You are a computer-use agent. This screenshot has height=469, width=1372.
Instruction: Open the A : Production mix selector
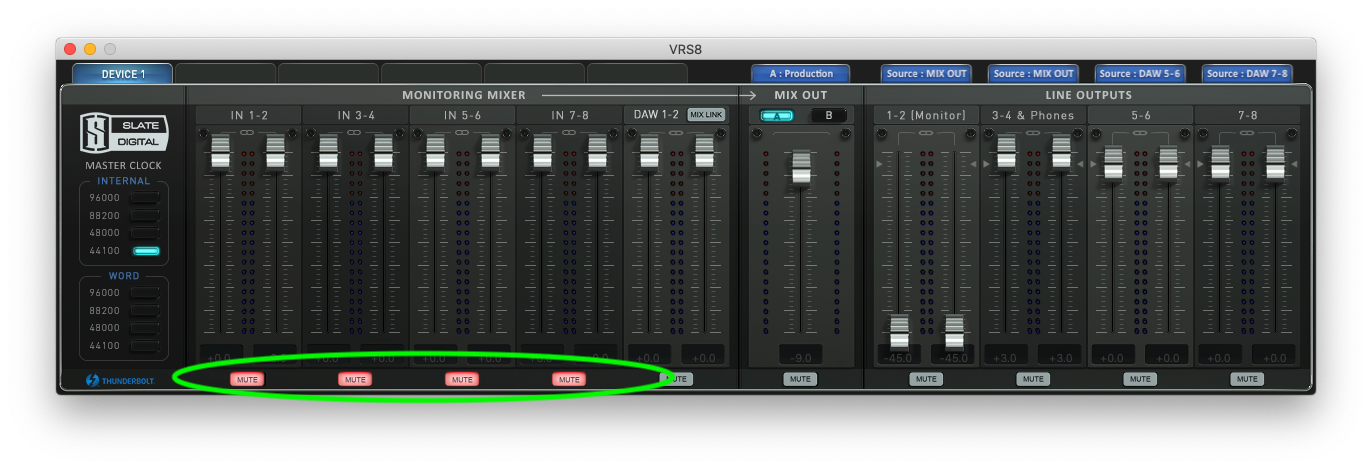(801, 74)
